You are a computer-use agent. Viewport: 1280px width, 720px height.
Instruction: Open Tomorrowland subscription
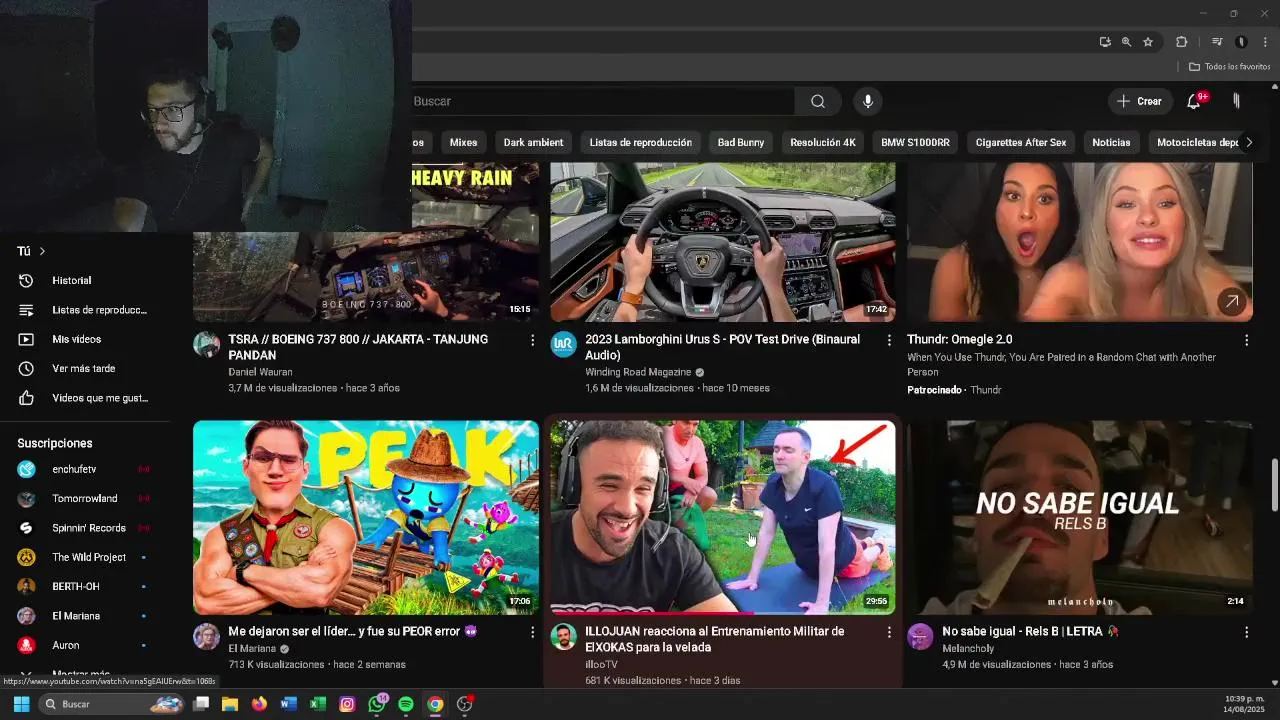point(86,498)
